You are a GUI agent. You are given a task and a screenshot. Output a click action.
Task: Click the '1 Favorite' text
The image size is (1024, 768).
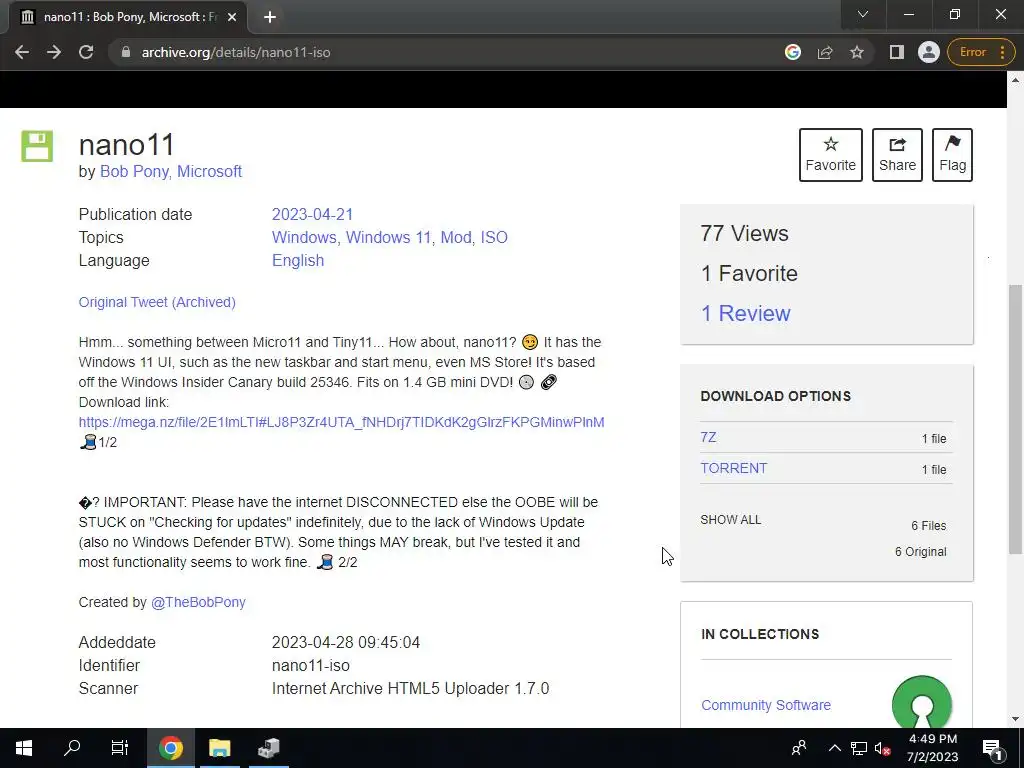click(749, 273)
